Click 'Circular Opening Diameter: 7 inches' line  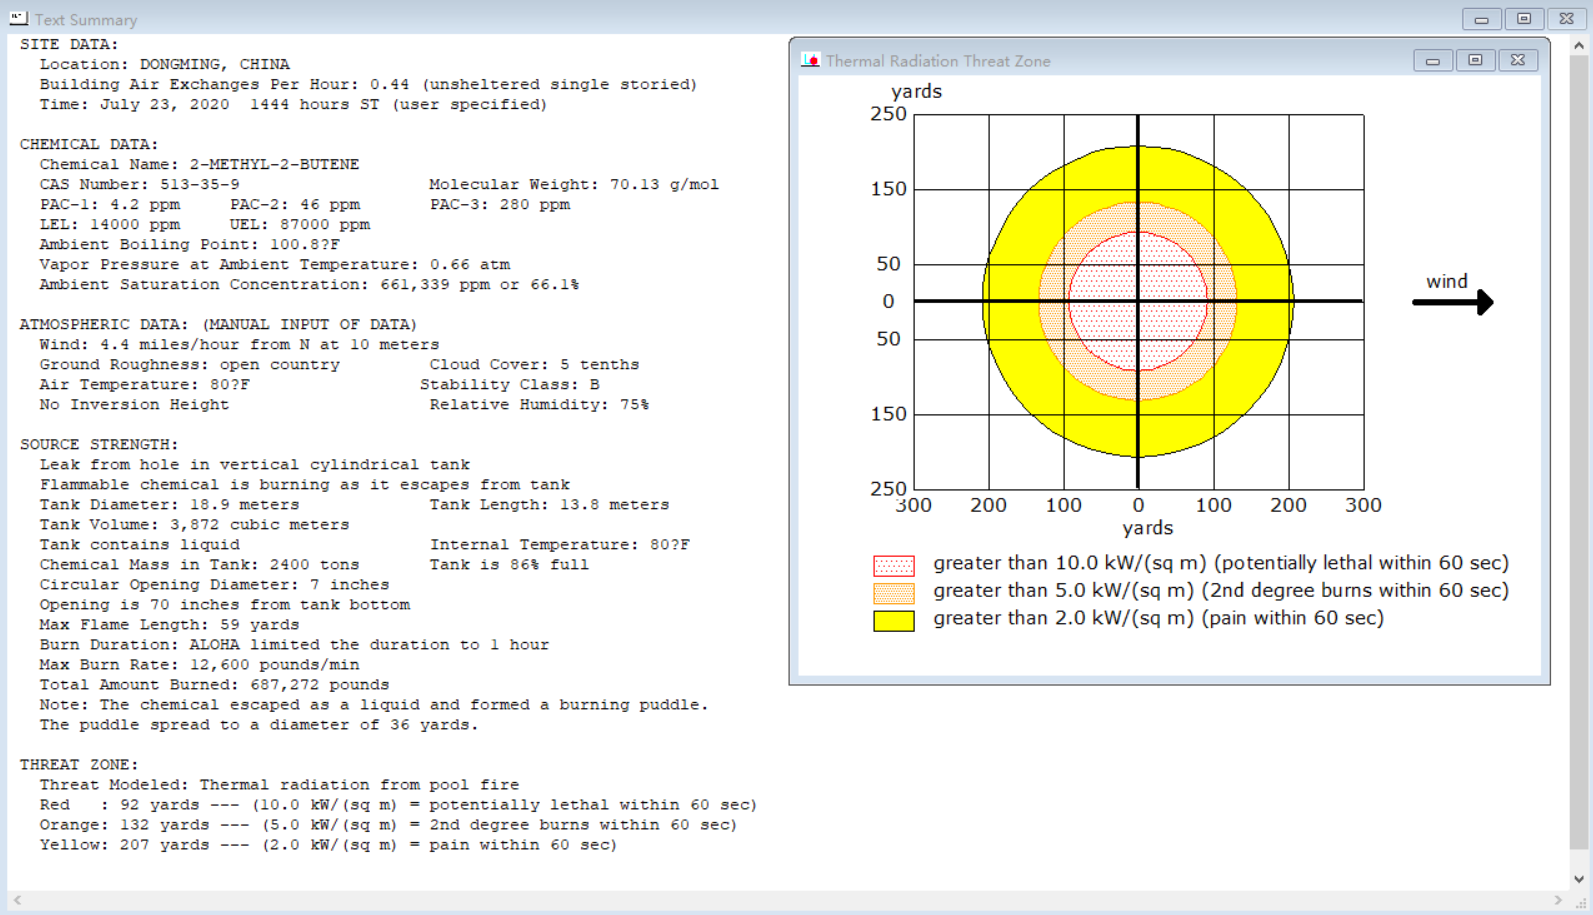tap(214, 584)
